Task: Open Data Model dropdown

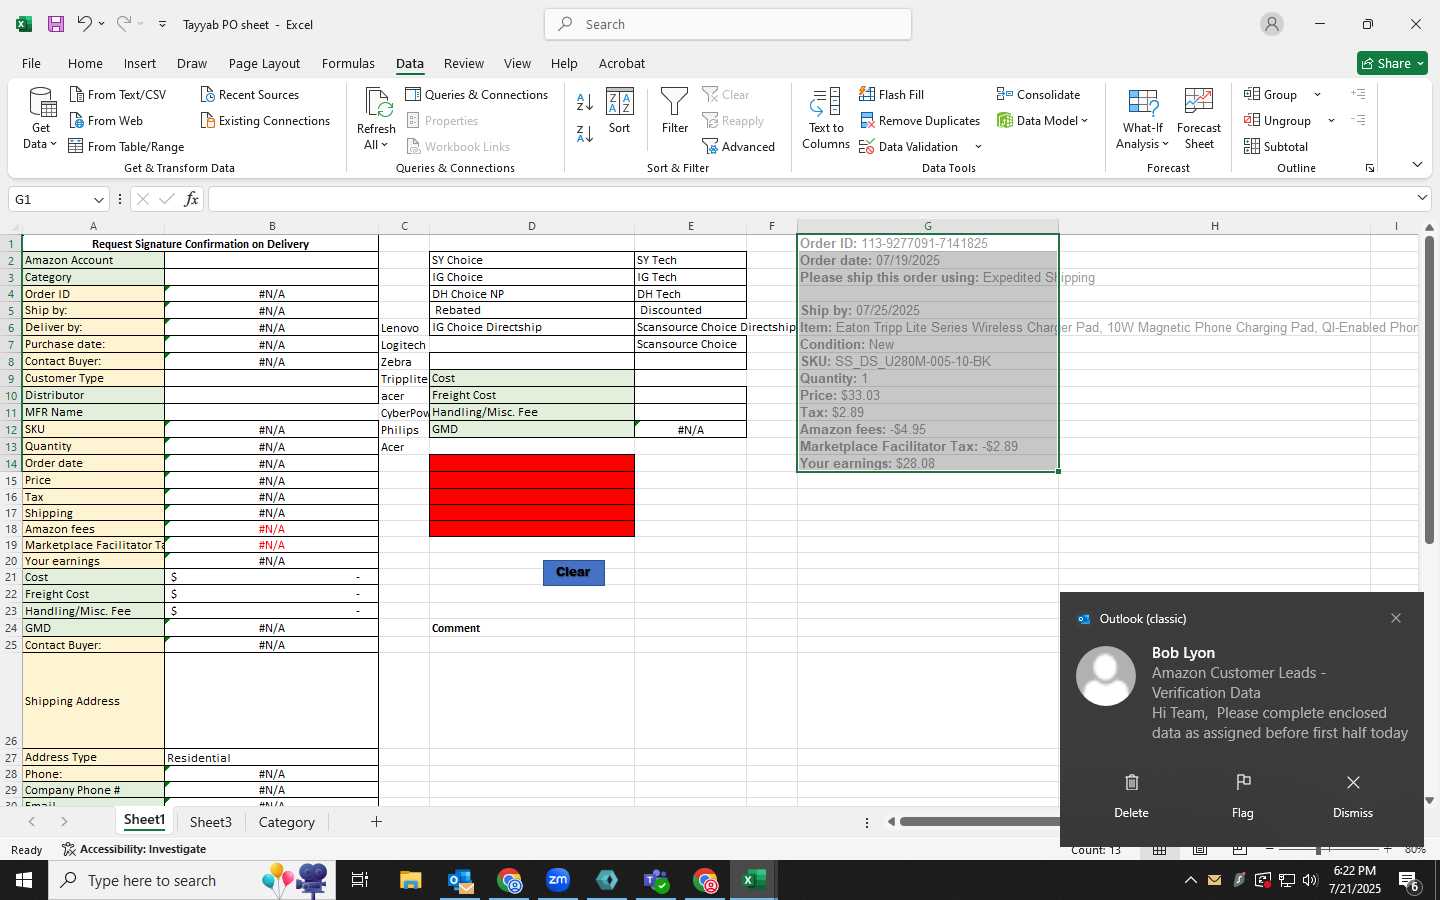Action: coord(1042,120)
